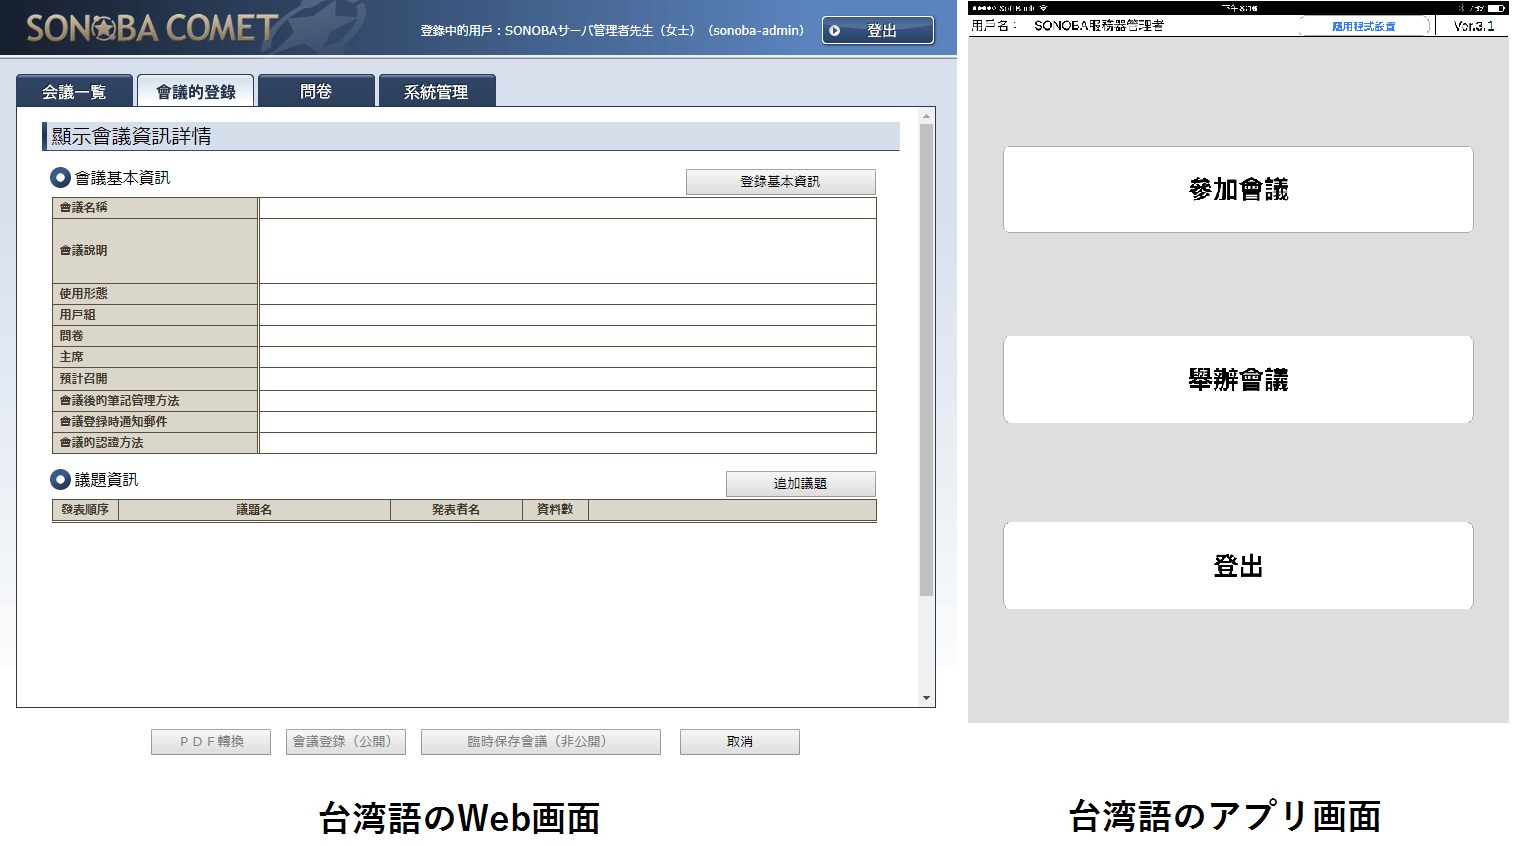Tap 參加會議 on the app screen
The height and width of the screenshot is (846, 1526).
point(1237,189)
